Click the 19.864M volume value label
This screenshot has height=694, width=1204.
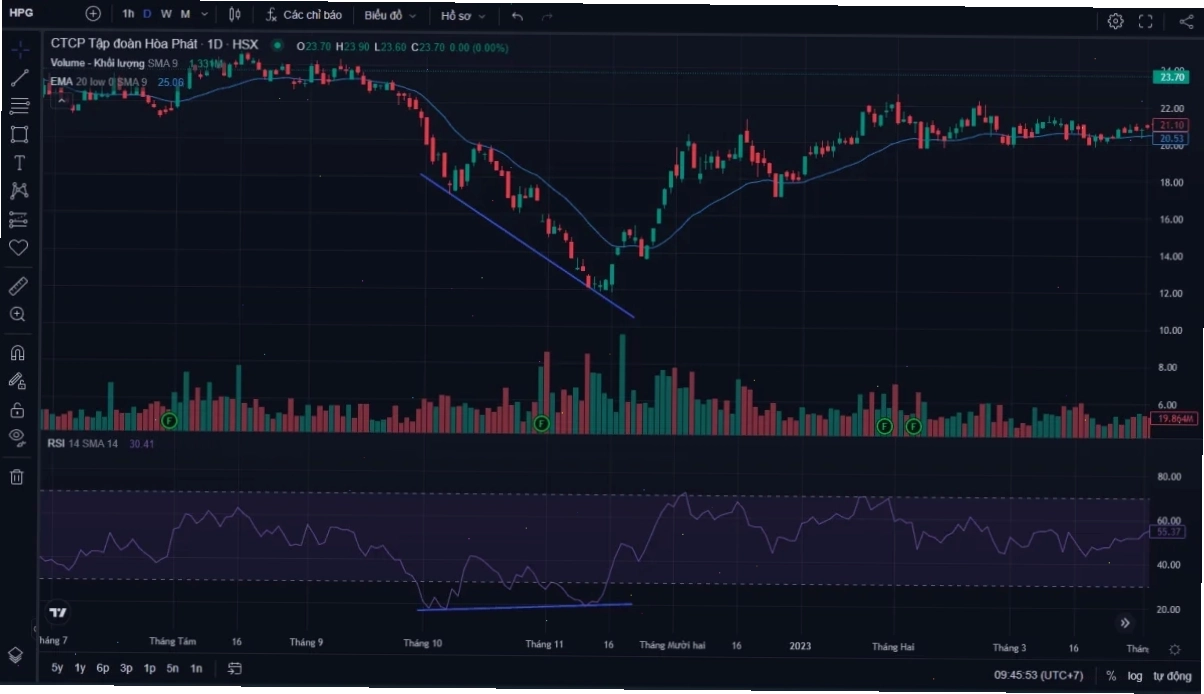[x=1174, y=419]
